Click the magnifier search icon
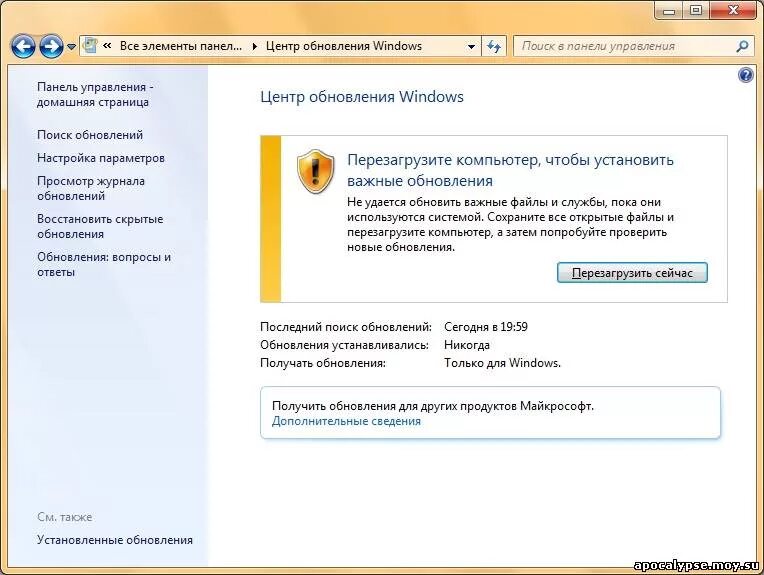The image size is (764, 575). tap(742, 46)
